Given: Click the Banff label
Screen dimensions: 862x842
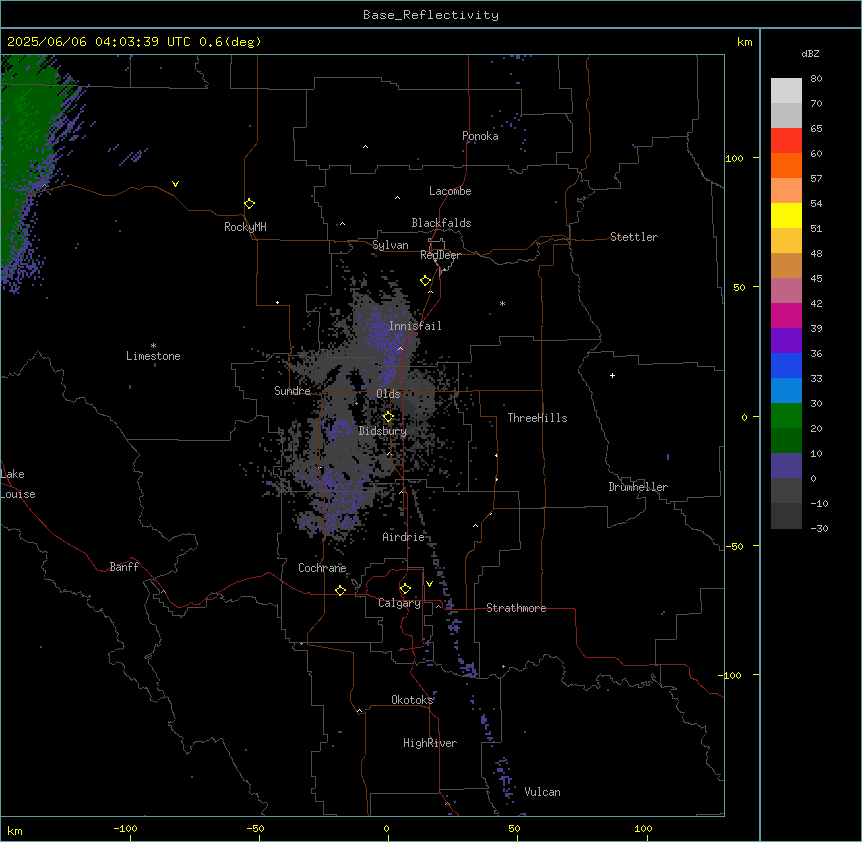Looking at the screenshot, I should click(x=124, y=567).
